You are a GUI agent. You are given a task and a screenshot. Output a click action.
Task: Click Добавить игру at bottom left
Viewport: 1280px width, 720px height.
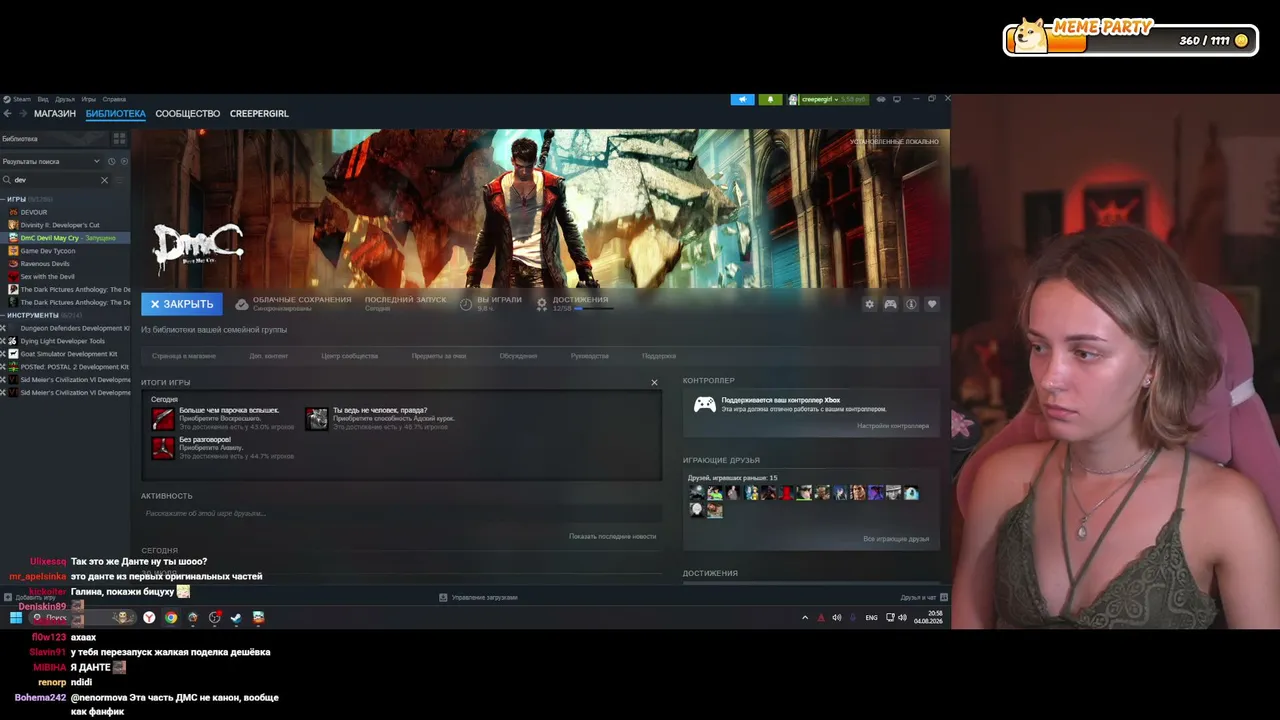(30, 598)
